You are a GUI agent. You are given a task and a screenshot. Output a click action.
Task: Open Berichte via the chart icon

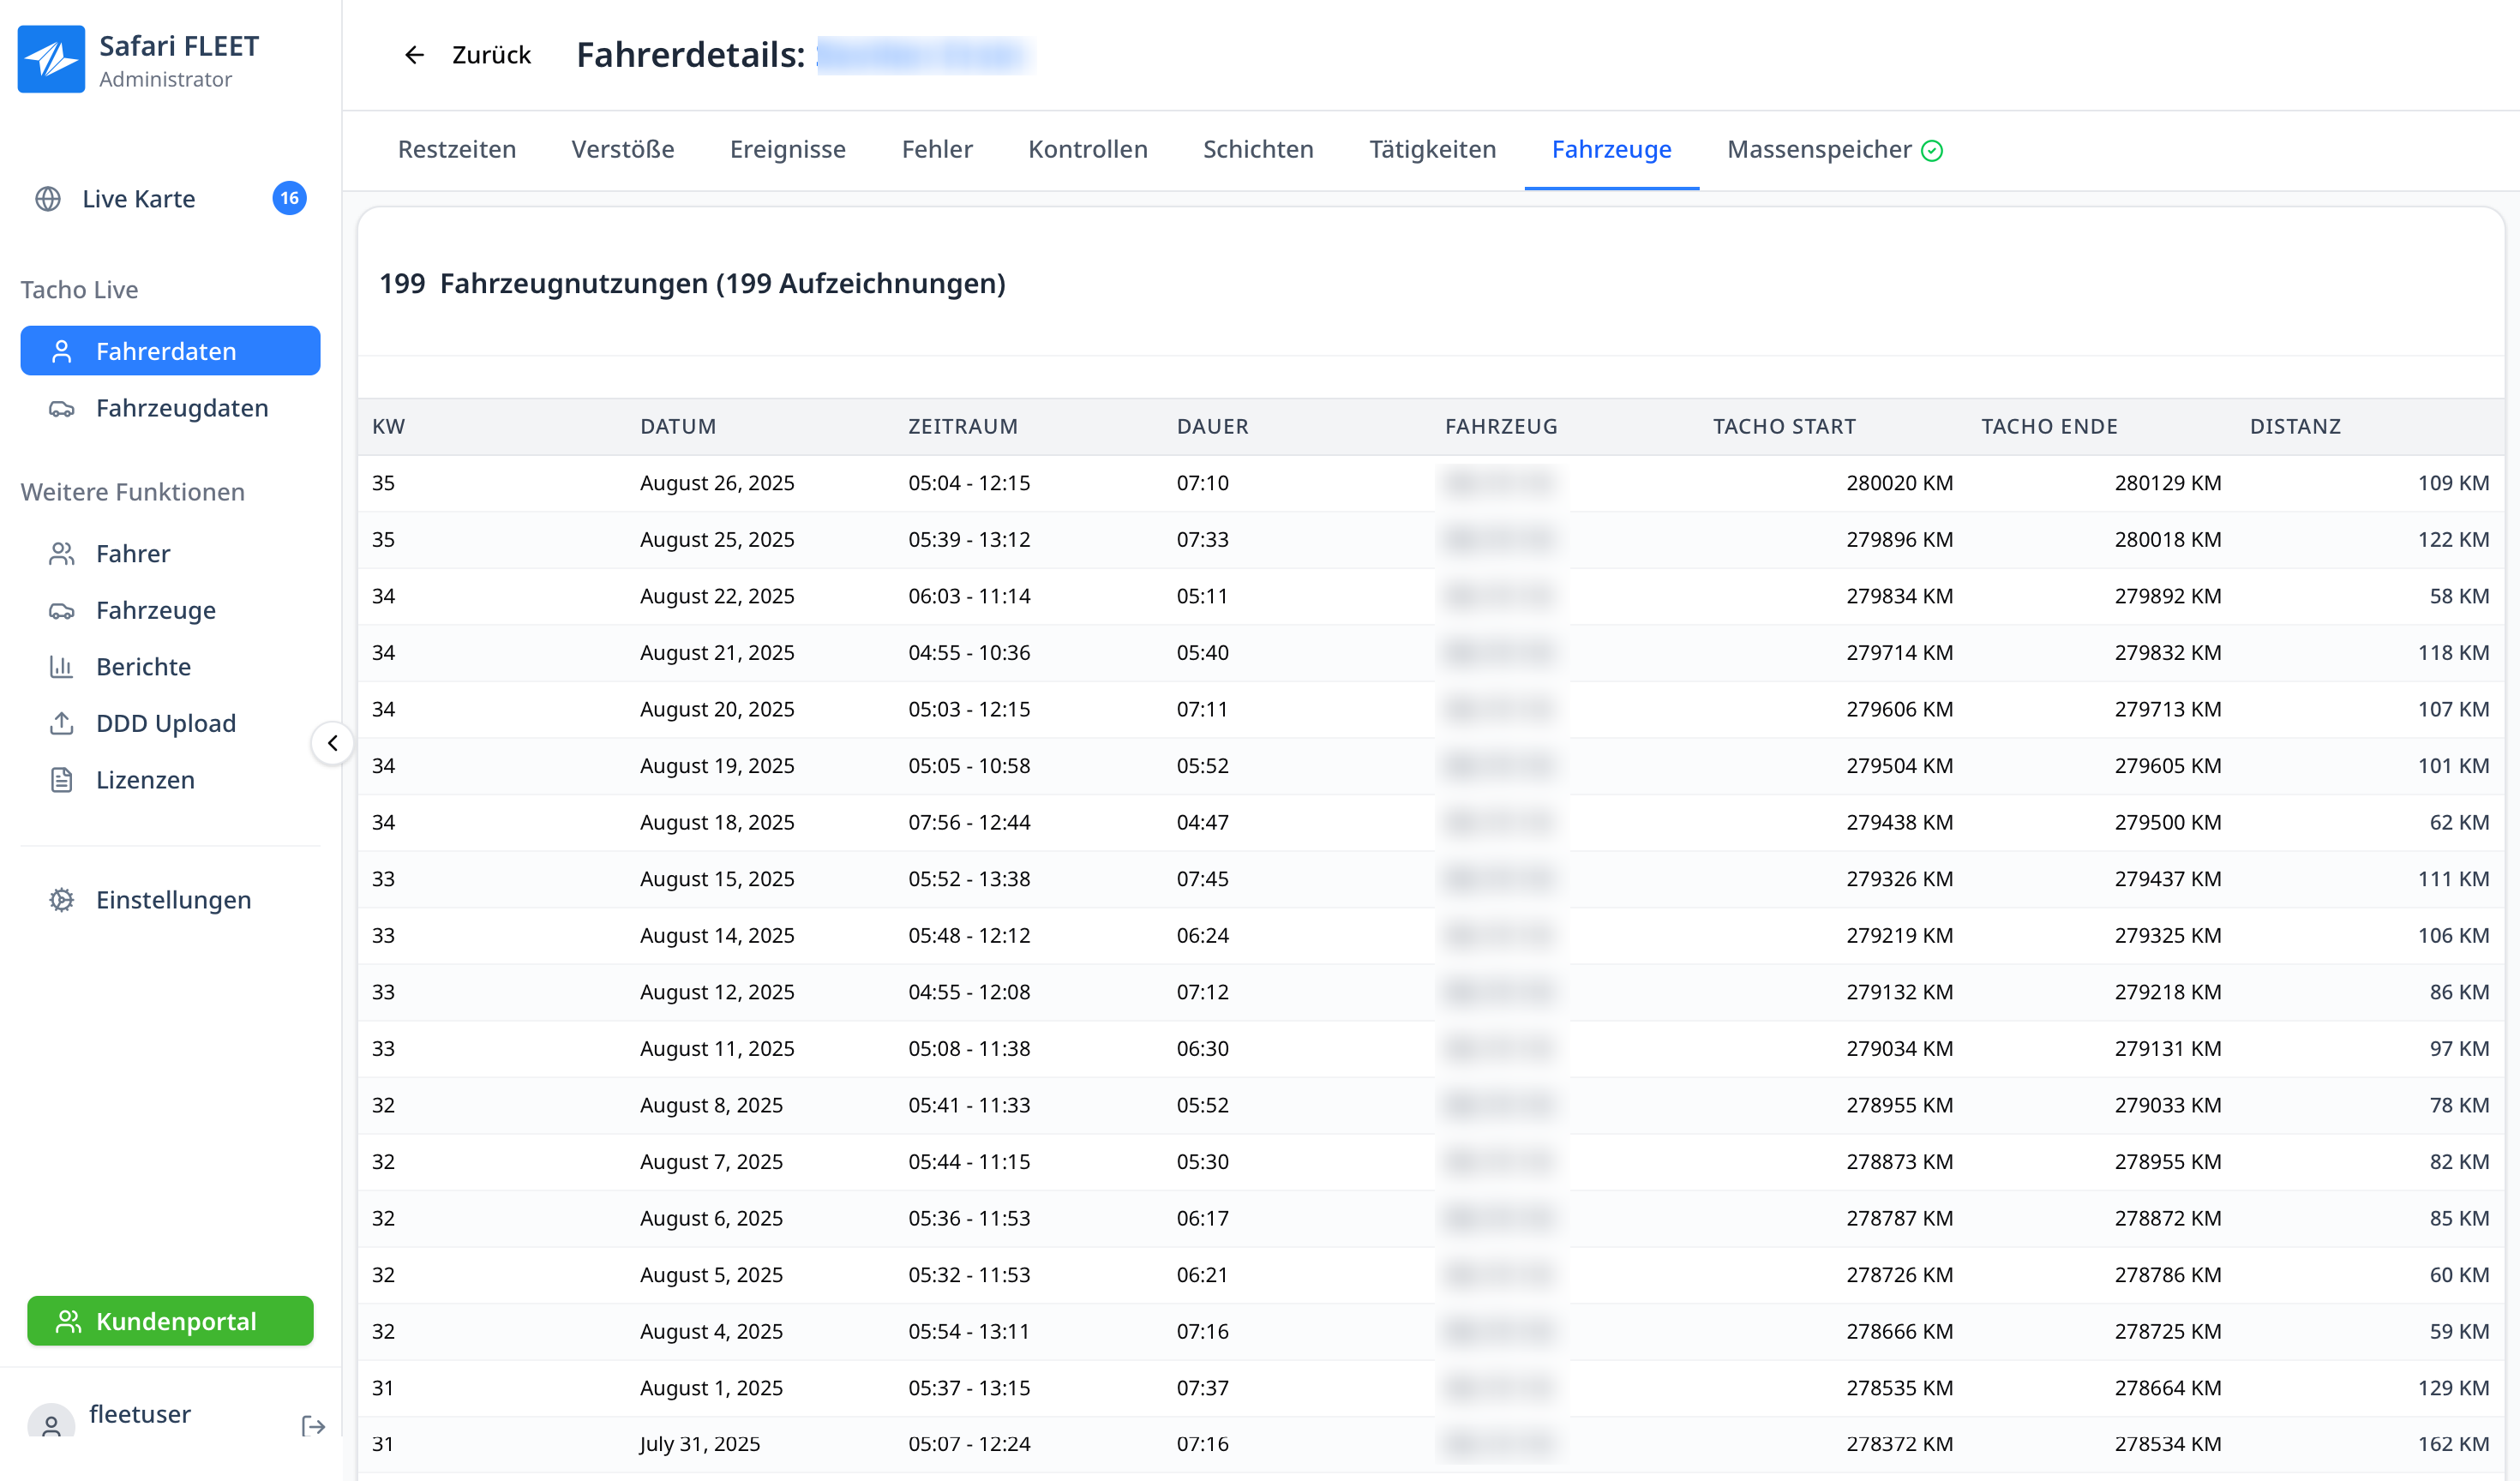click(62, 666)
